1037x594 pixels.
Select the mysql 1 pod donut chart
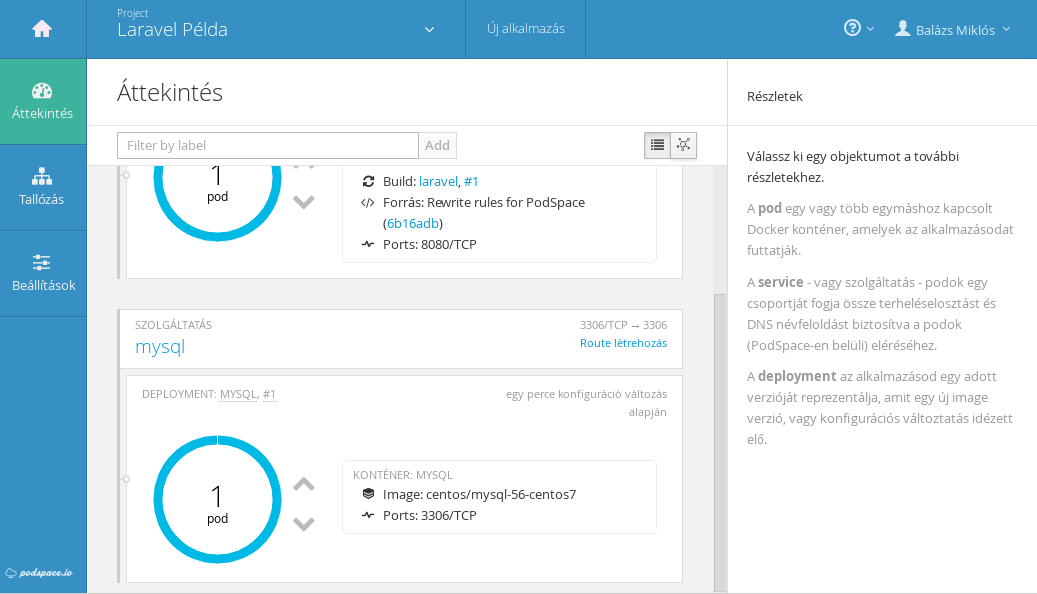pyautogui.click(x=218, y=499)
